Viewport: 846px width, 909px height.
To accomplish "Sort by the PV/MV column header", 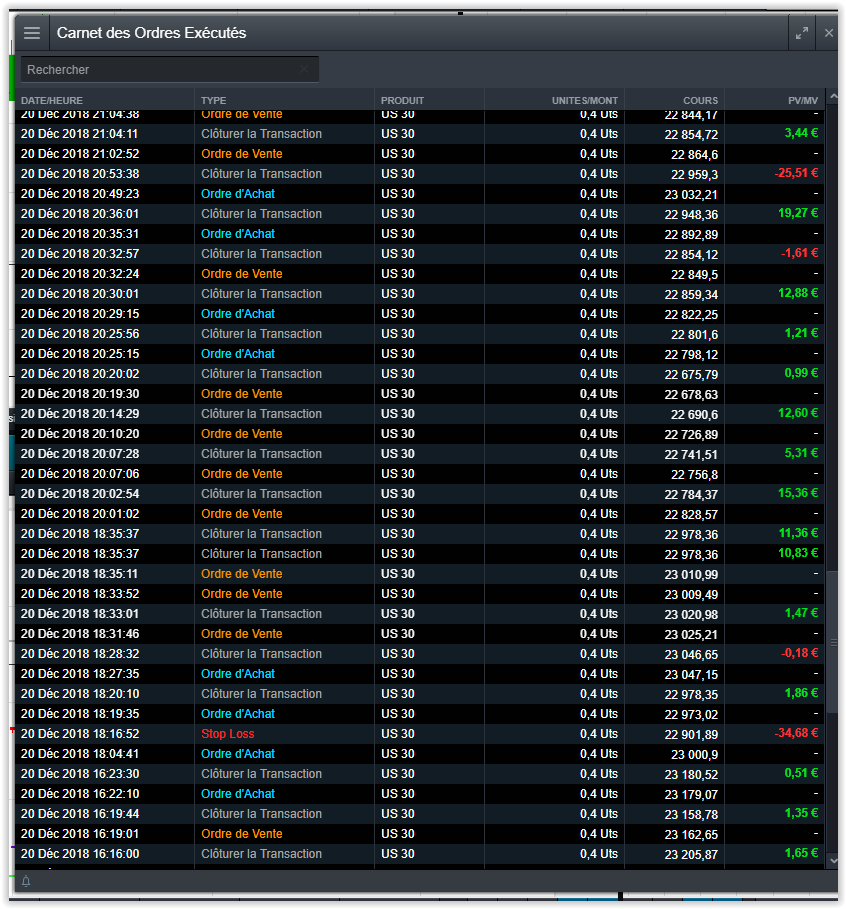I will (x=803, y=100).
